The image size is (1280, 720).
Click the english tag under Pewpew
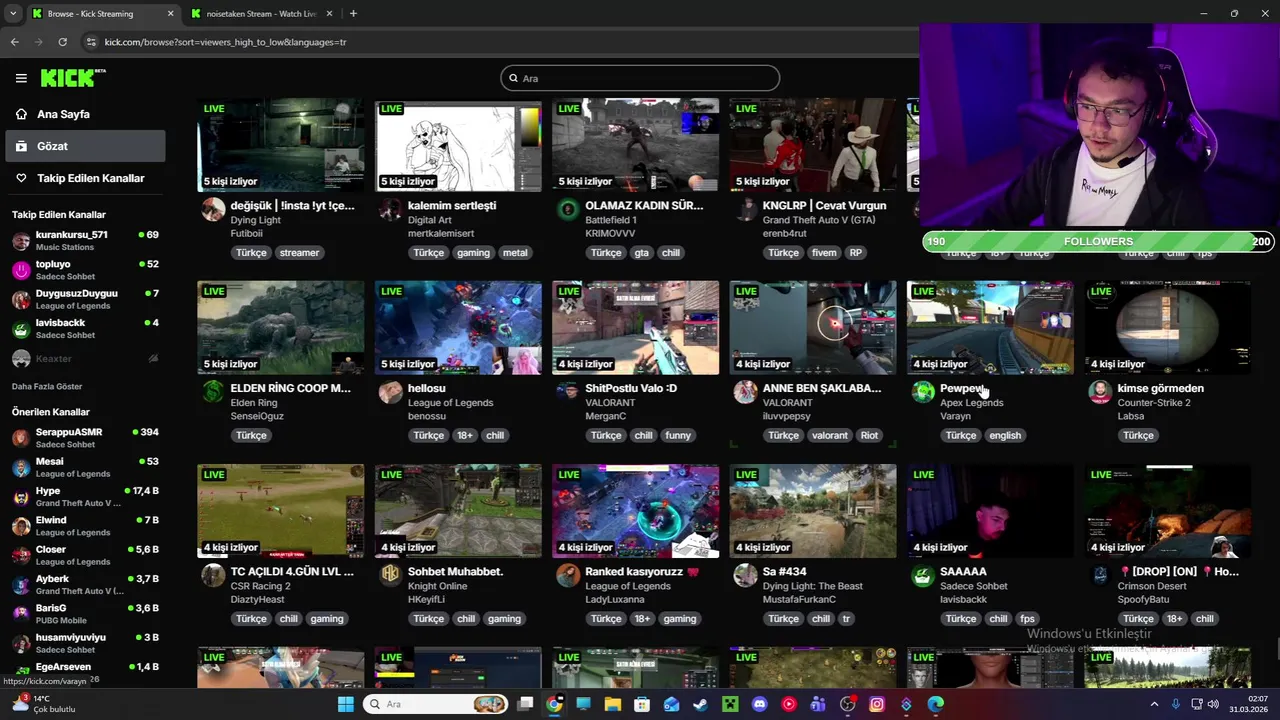(1005, 436)
